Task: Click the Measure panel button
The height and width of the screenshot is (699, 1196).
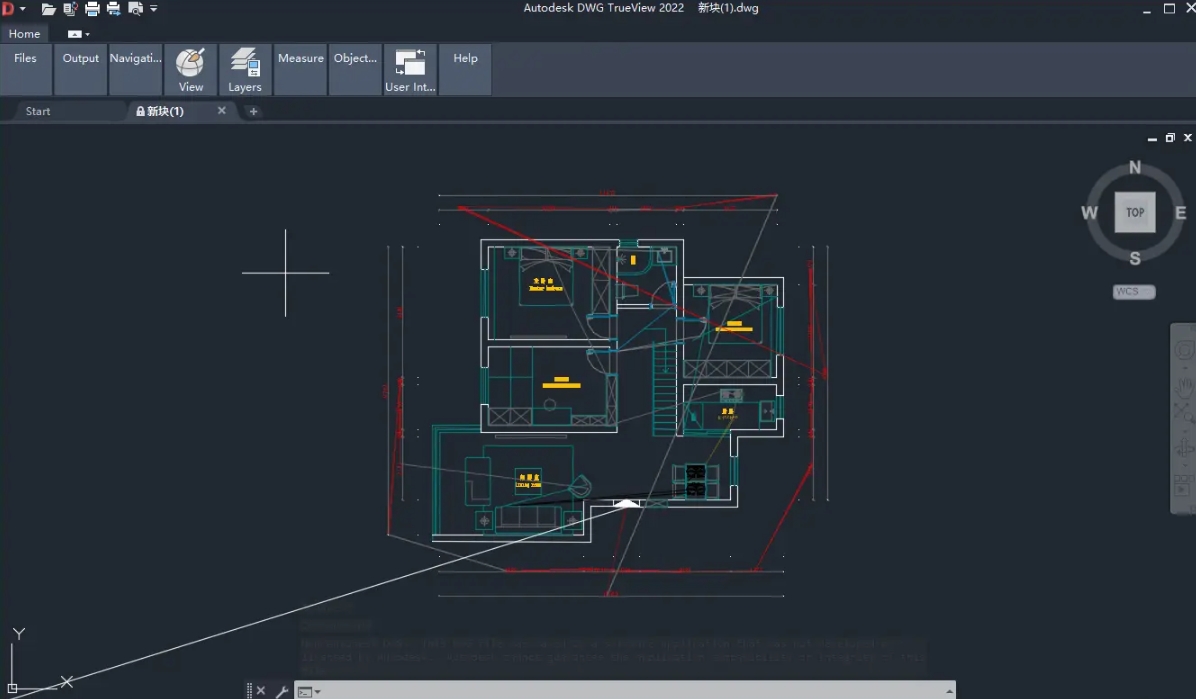Action: pyautogui.click(x=300, y=59)
